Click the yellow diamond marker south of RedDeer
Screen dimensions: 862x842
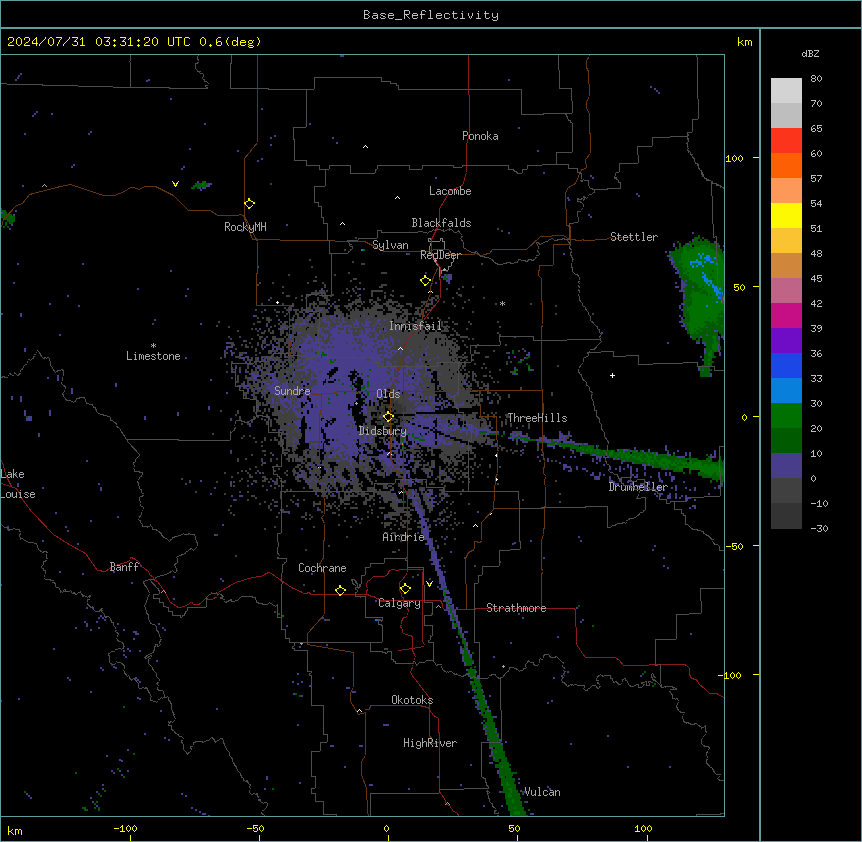[426, 281]
